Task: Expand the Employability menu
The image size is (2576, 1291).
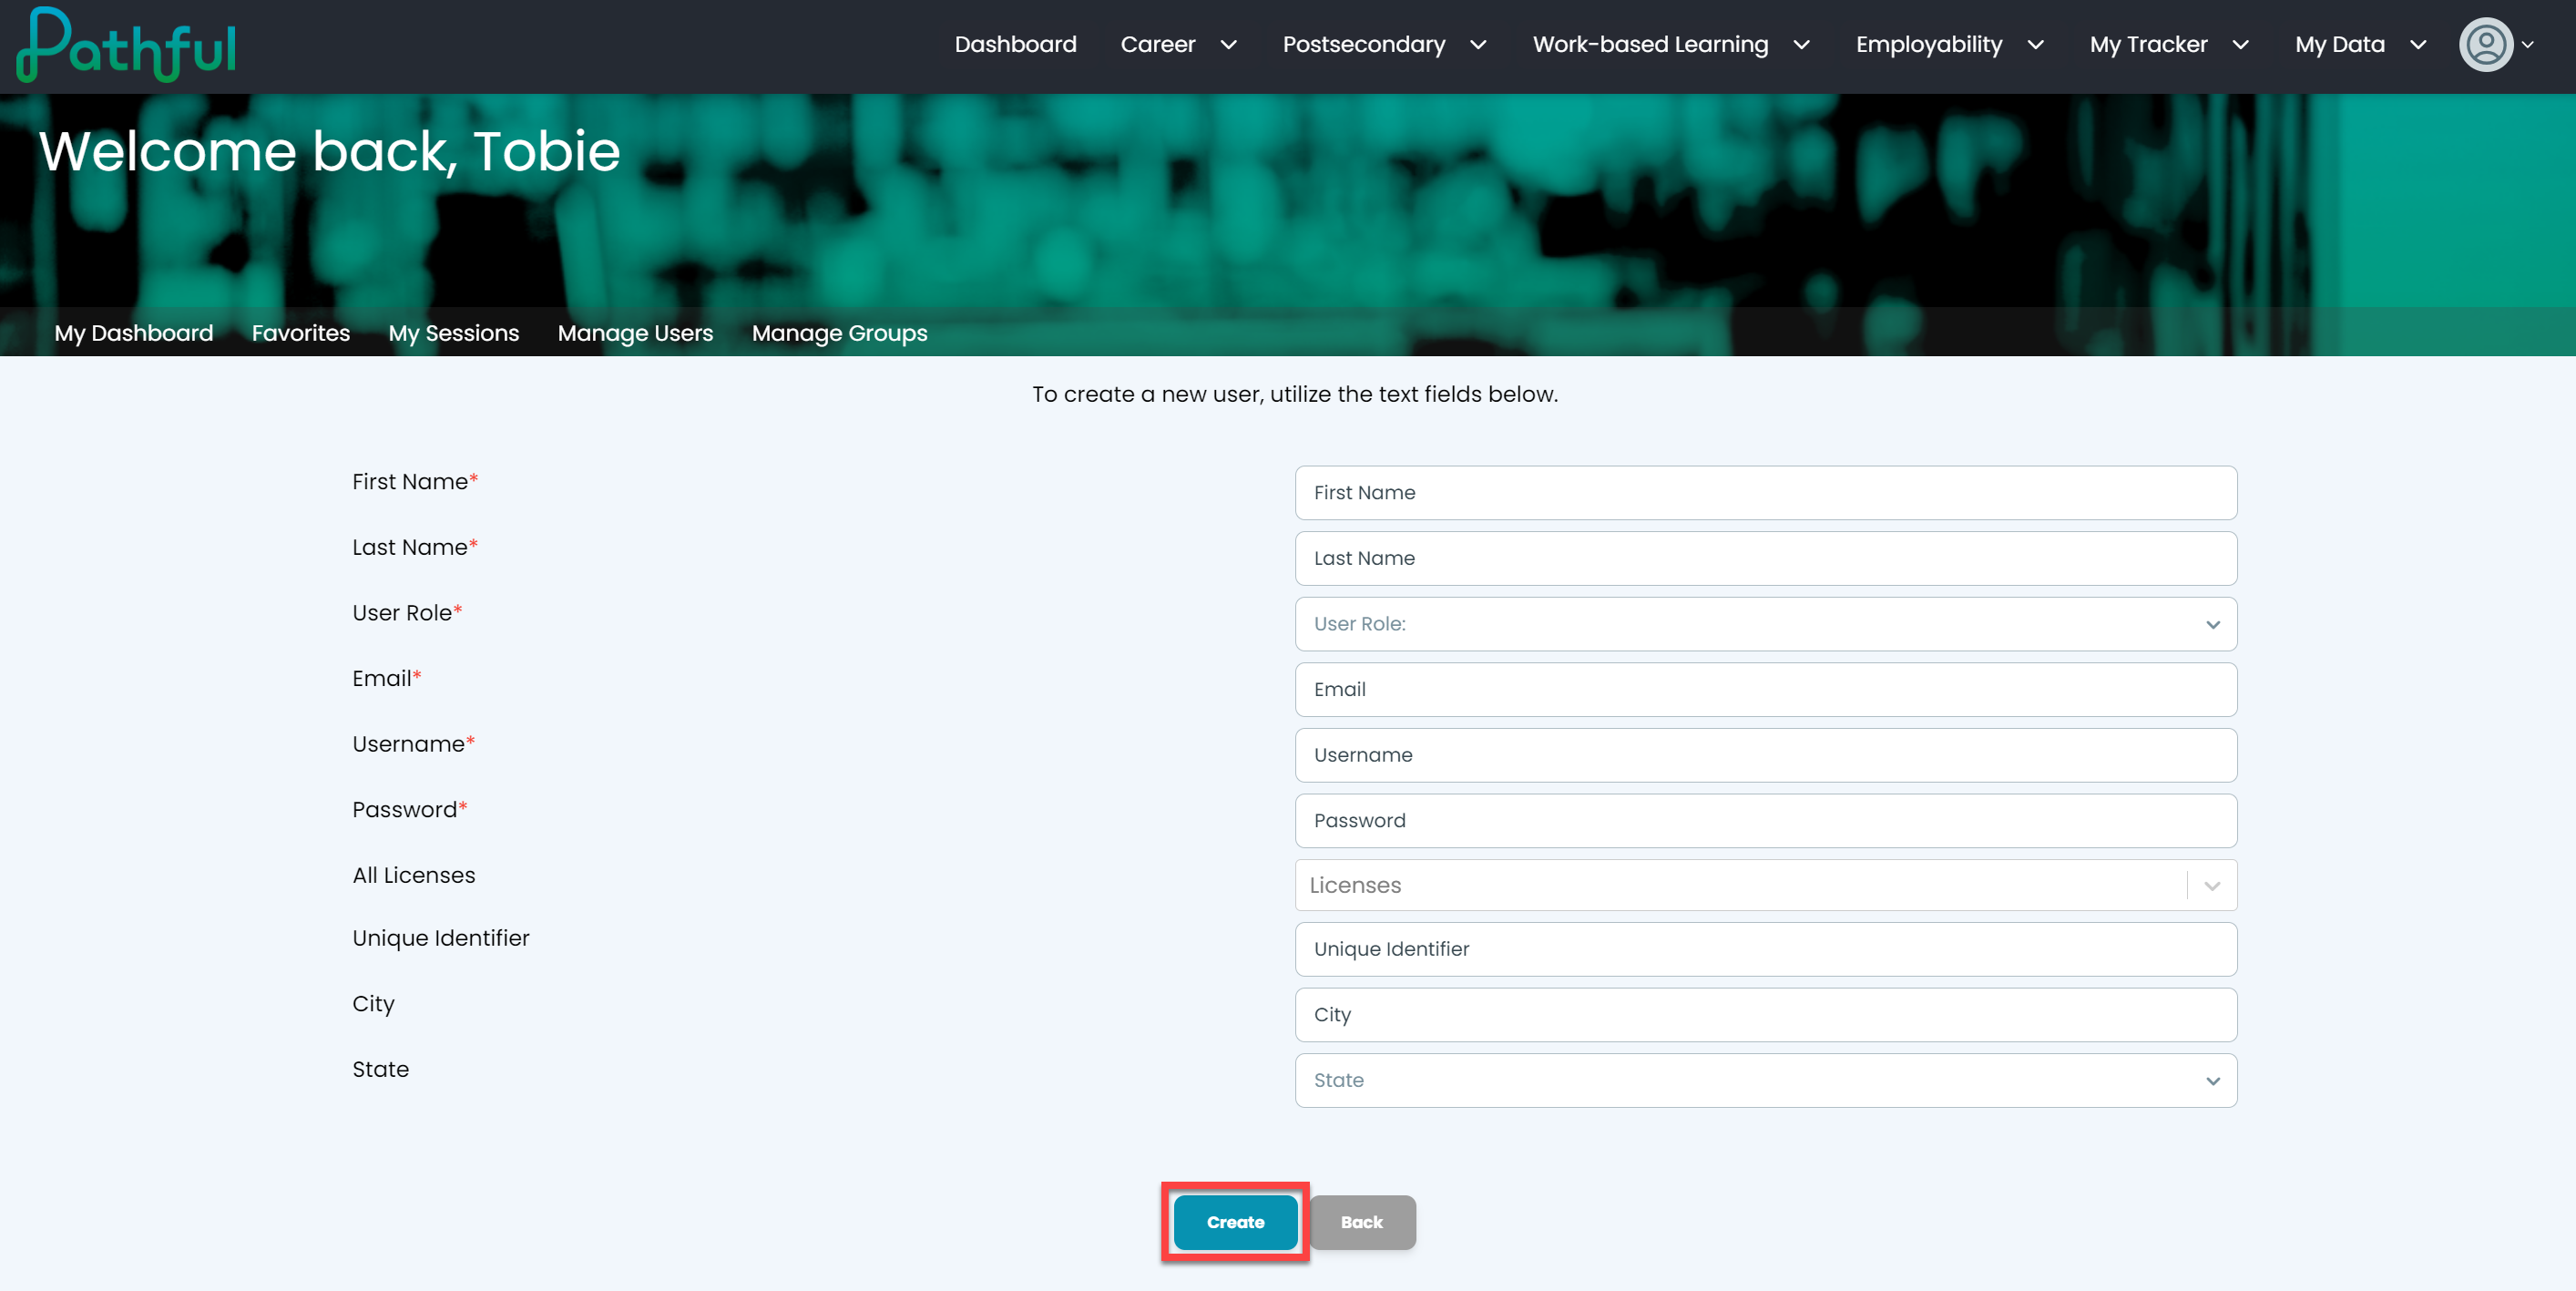Action: pos(1949,45)
